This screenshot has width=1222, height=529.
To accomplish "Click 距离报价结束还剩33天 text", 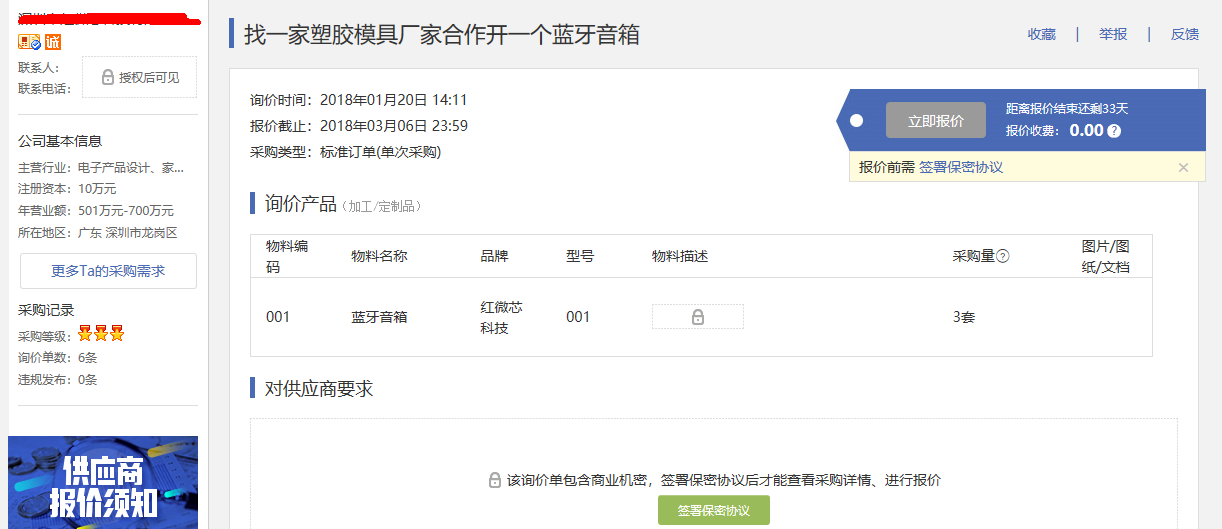I will coord(1067,109).
